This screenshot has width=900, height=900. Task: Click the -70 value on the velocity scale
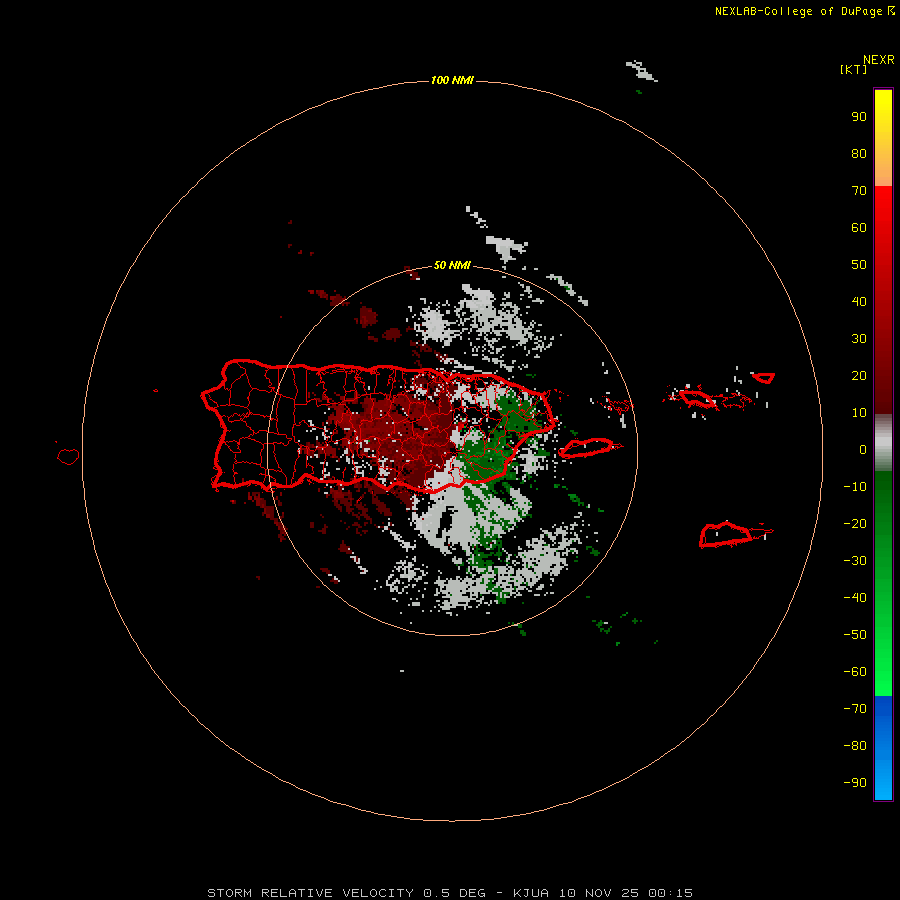click(855, 709)
